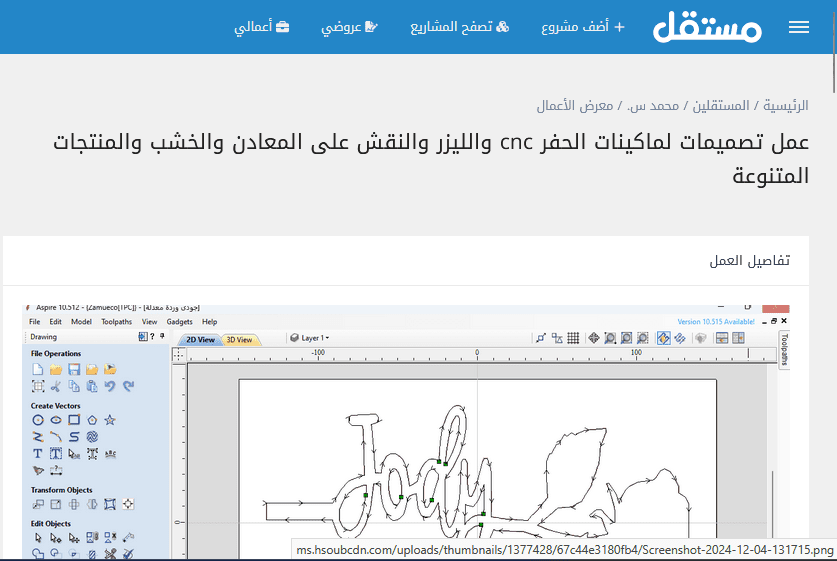
Task: Click the Undo arrow icon
Action: coord(110,386)
